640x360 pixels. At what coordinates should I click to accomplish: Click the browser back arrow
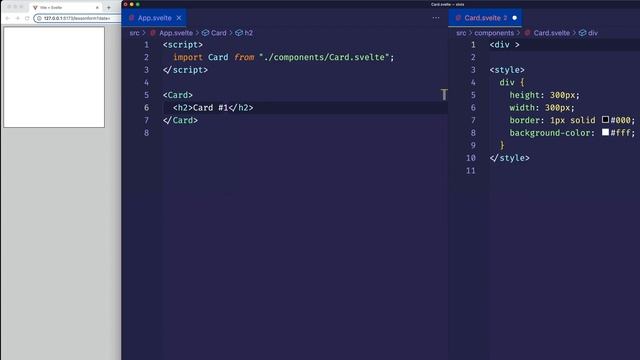[7, 18]
